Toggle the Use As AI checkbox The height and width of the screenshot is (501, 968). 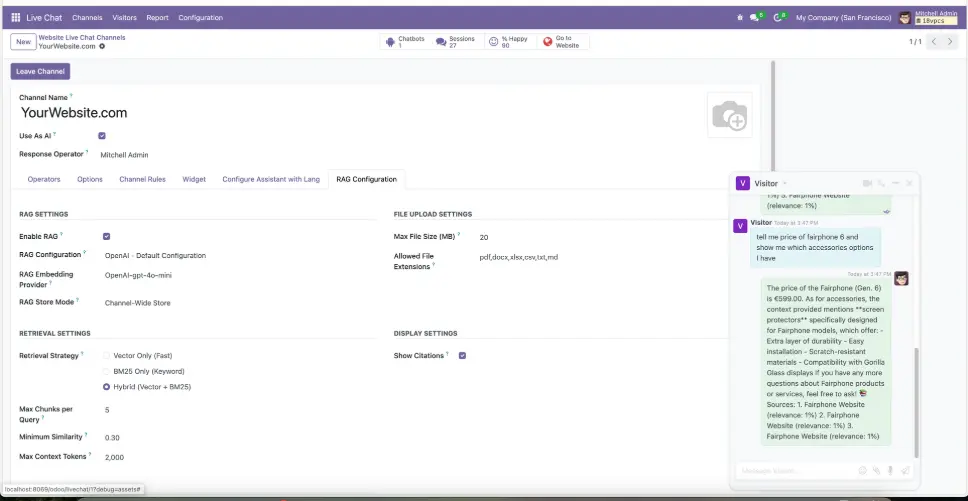[x=102, y=135]
